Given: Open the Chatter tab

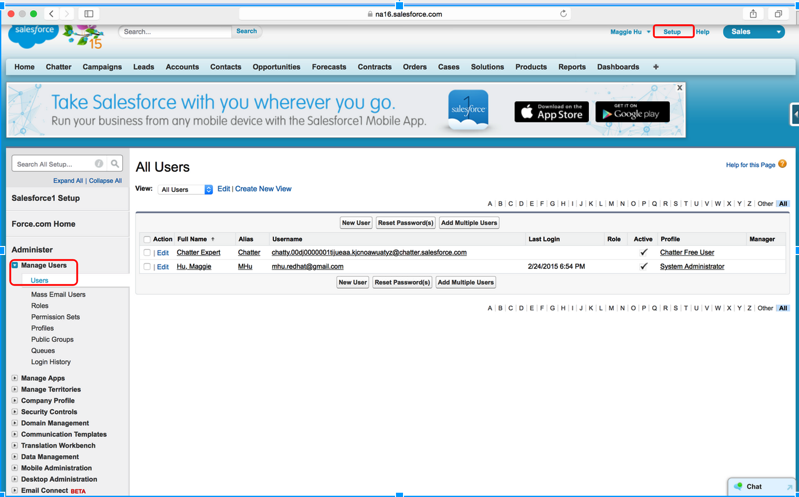Looking at the screenshot, I should click(x=59, y=67).
